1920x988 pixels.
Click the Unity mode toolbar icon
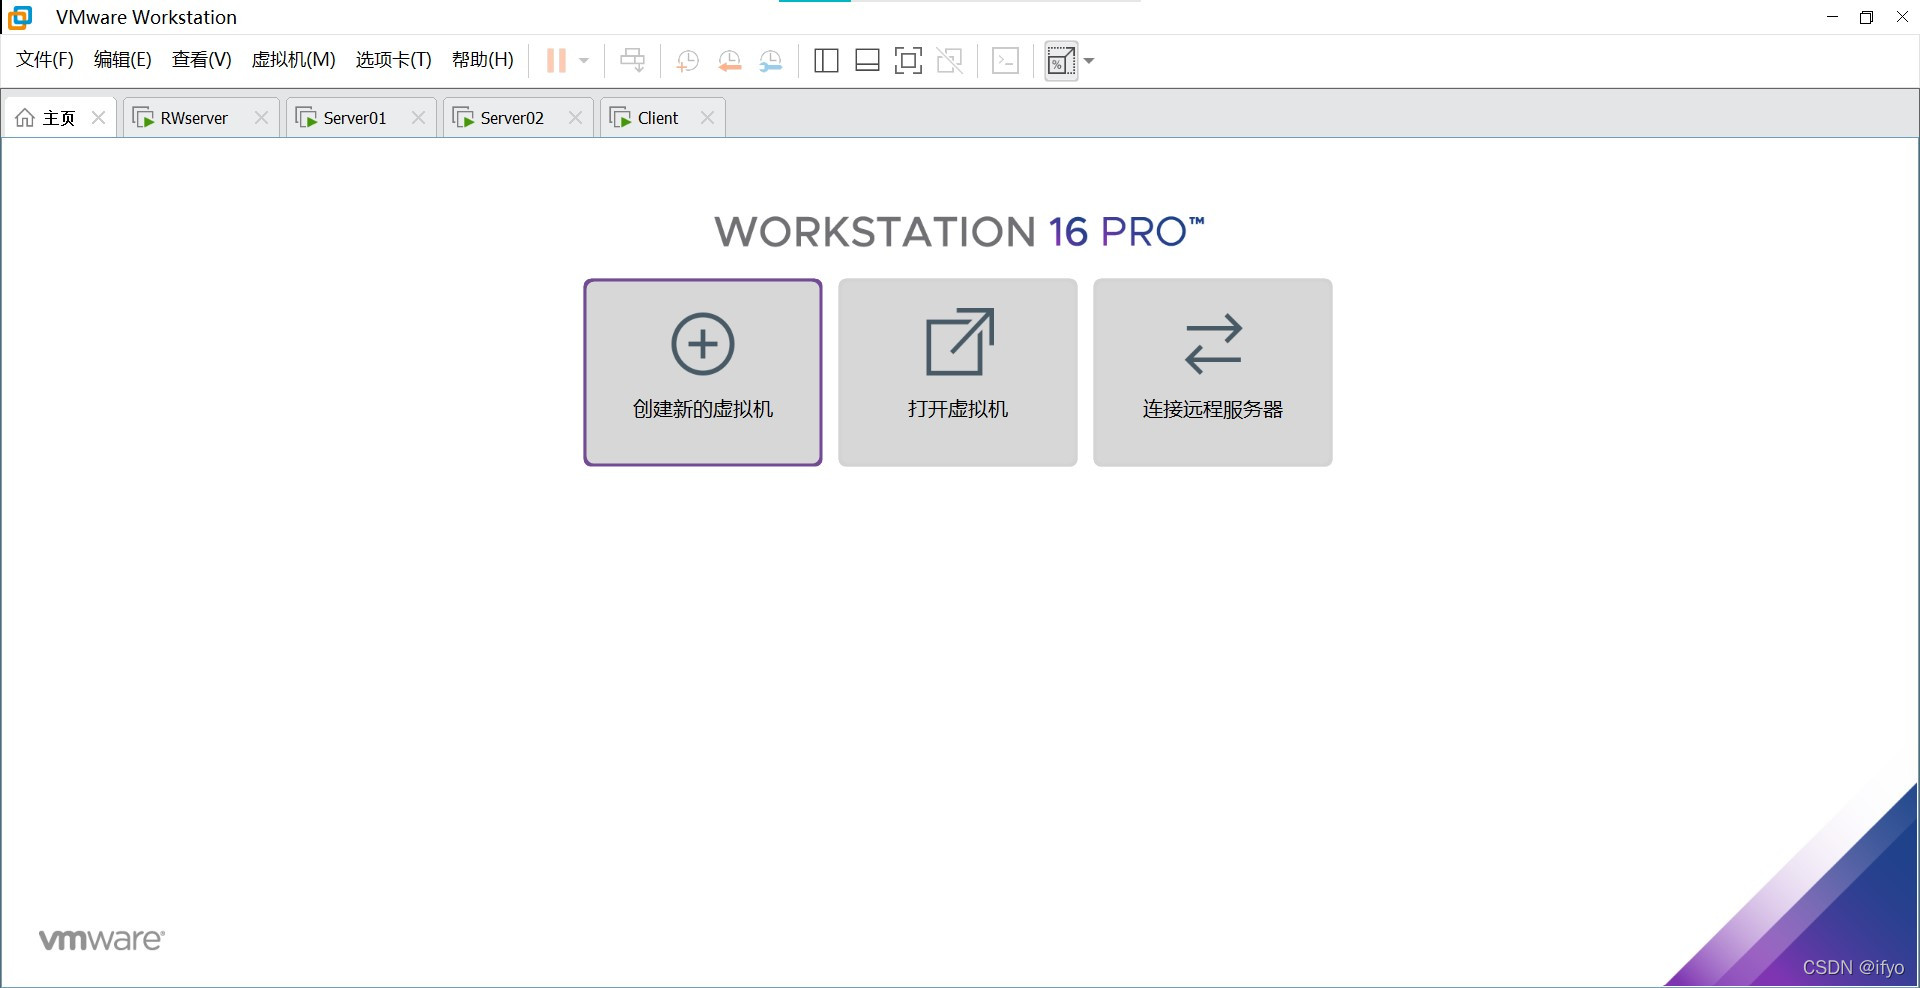(949, 61)
